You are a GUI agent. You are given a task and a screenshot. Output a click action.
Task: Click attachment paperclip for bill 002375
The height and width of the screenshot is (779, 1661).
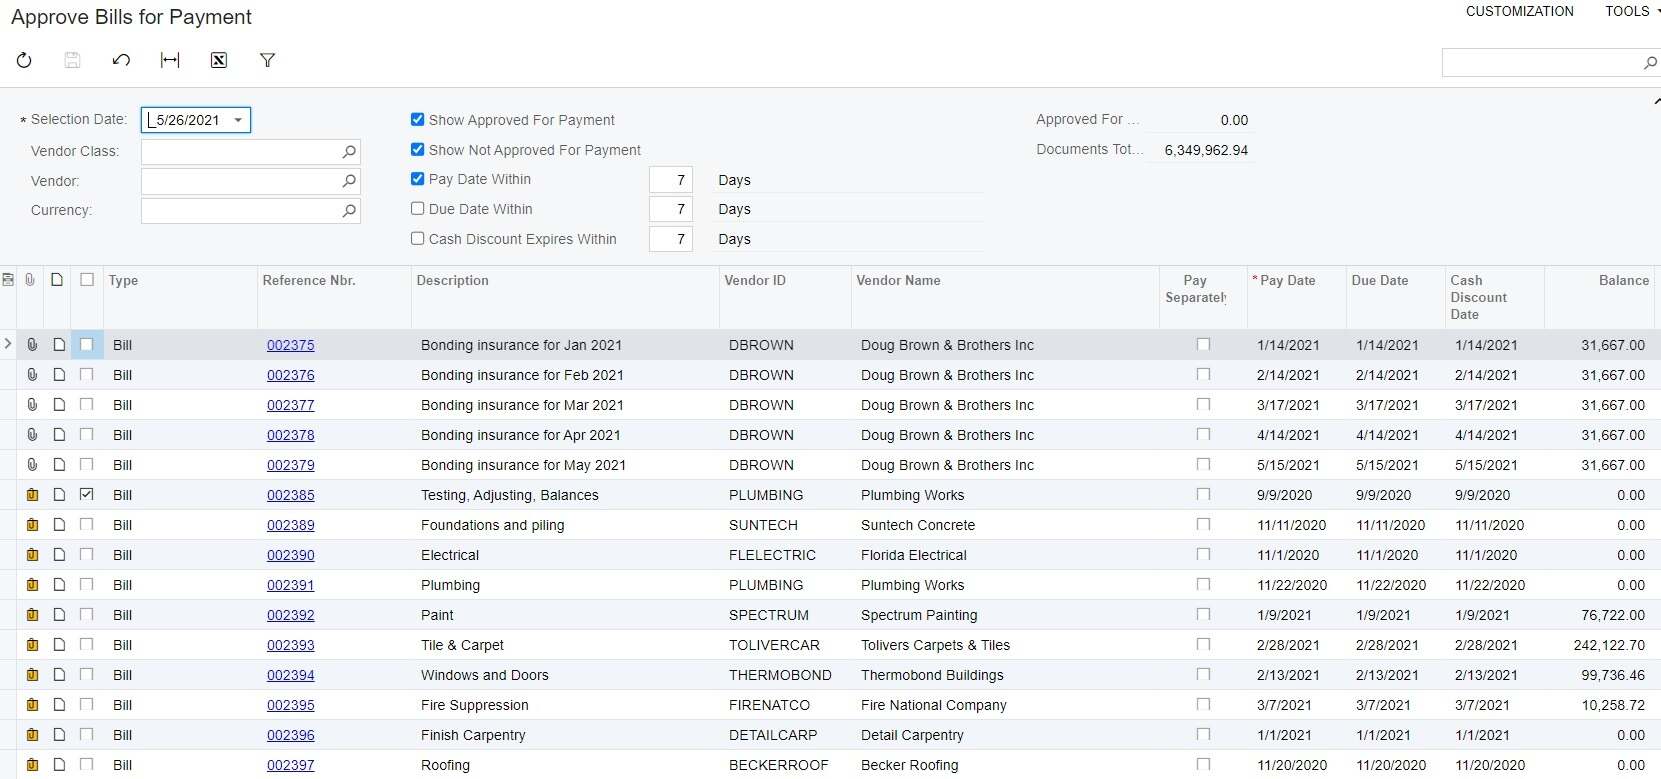tap(32, 345)
